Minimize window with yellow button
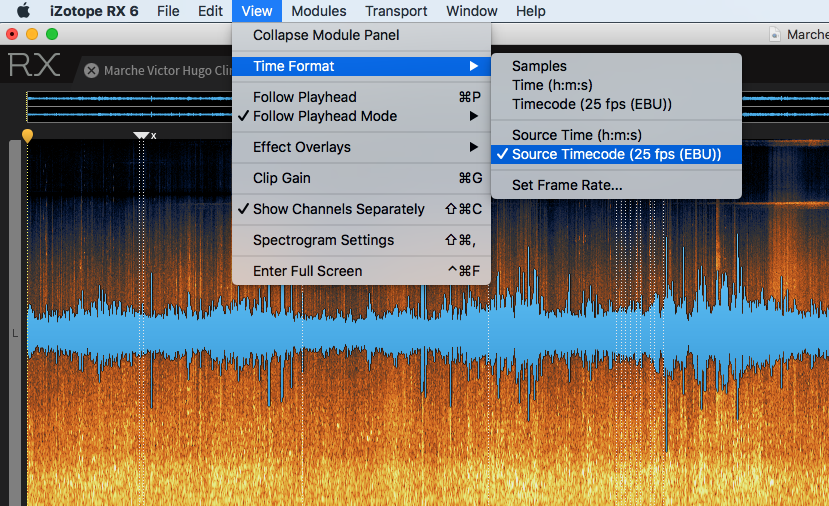829x506 pixels. click(x=32, y=34)
